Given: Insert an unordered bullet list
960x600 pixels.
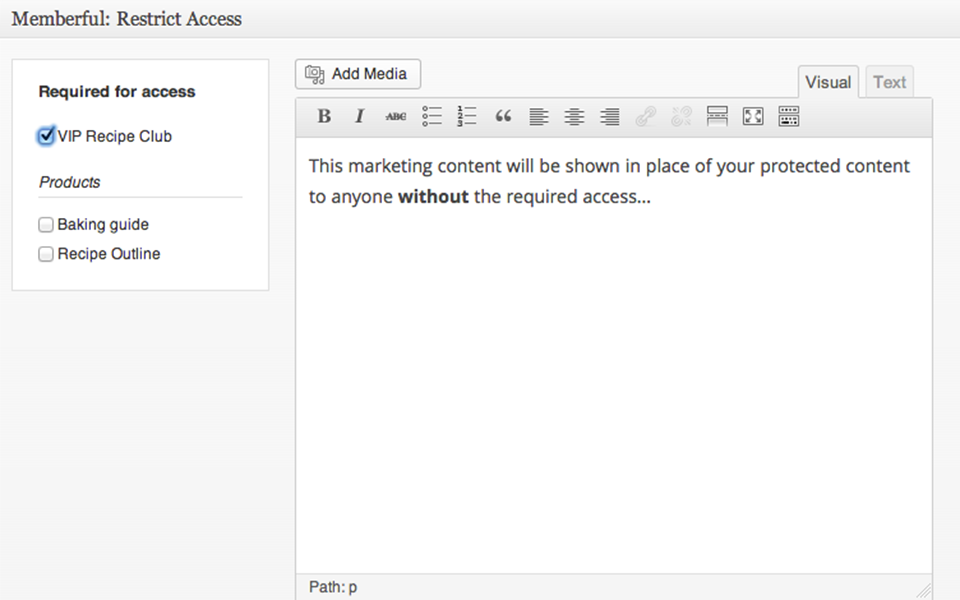Looking at the screenshot, I should pyautogui.click(x=432, y=116).
